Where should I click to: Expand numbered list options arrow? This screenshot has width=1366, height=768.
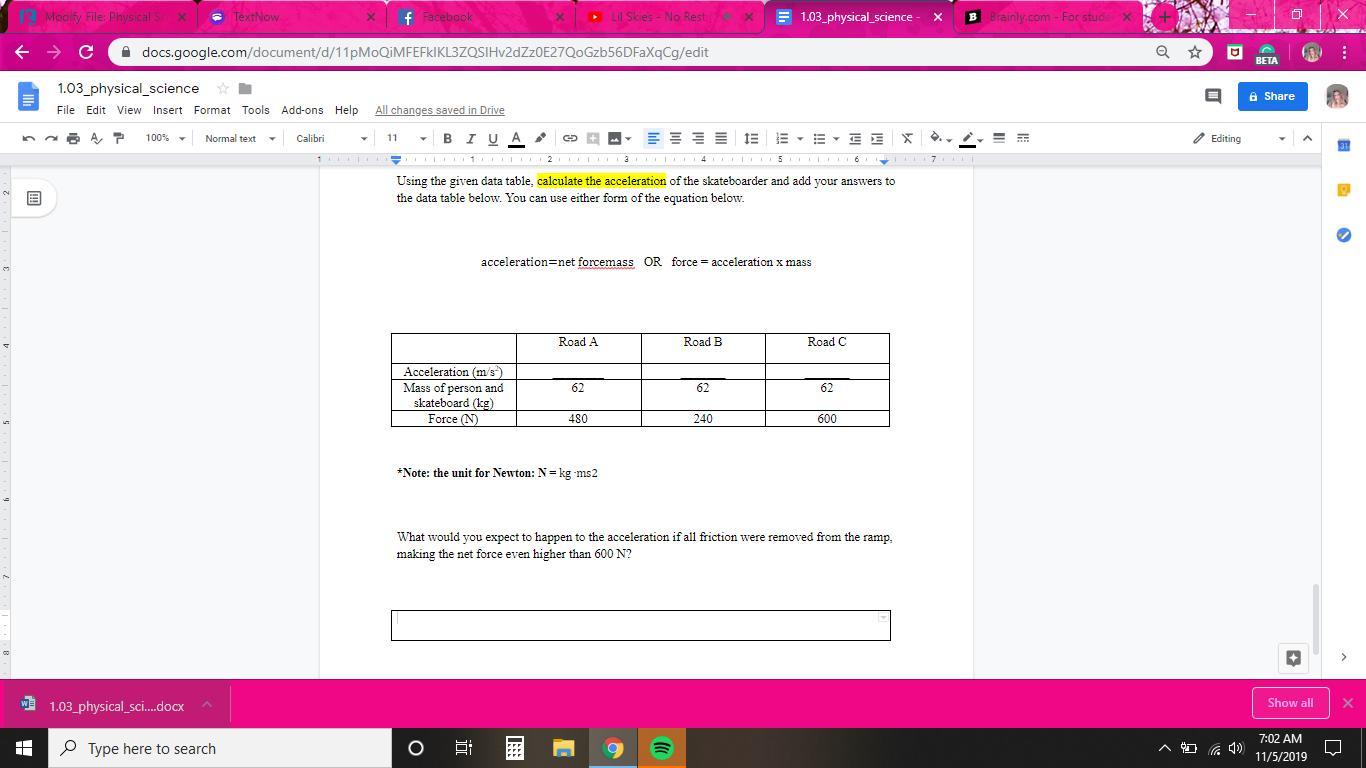pyautogui.click(x=800, y=139)
